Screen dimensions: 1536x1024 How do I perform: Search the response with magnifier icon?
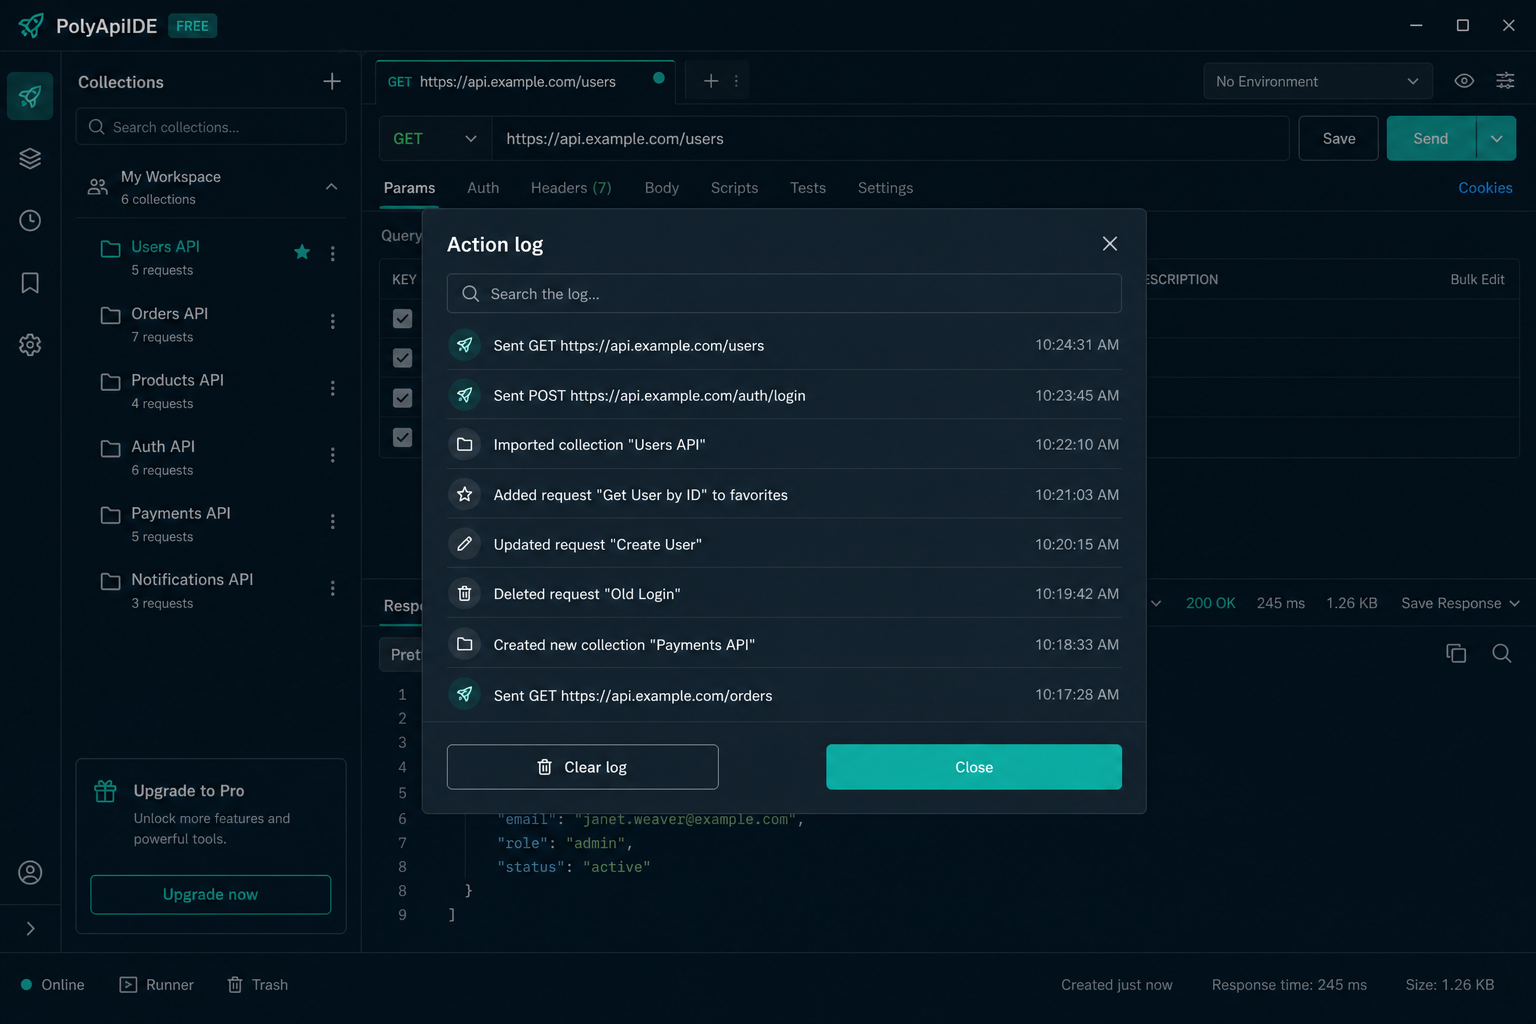click(x=1501, y=653)
